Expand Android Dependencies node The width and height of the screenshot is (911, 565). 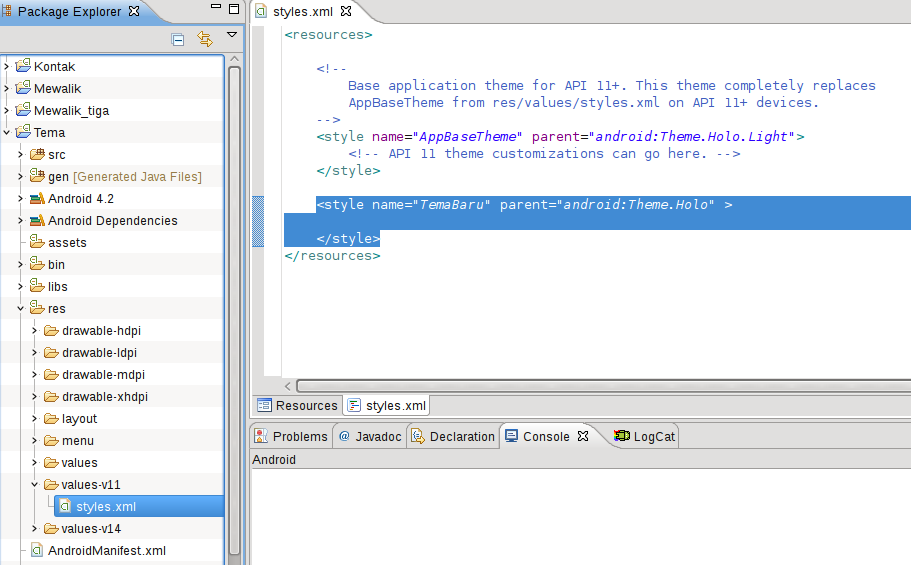(20, 221)
